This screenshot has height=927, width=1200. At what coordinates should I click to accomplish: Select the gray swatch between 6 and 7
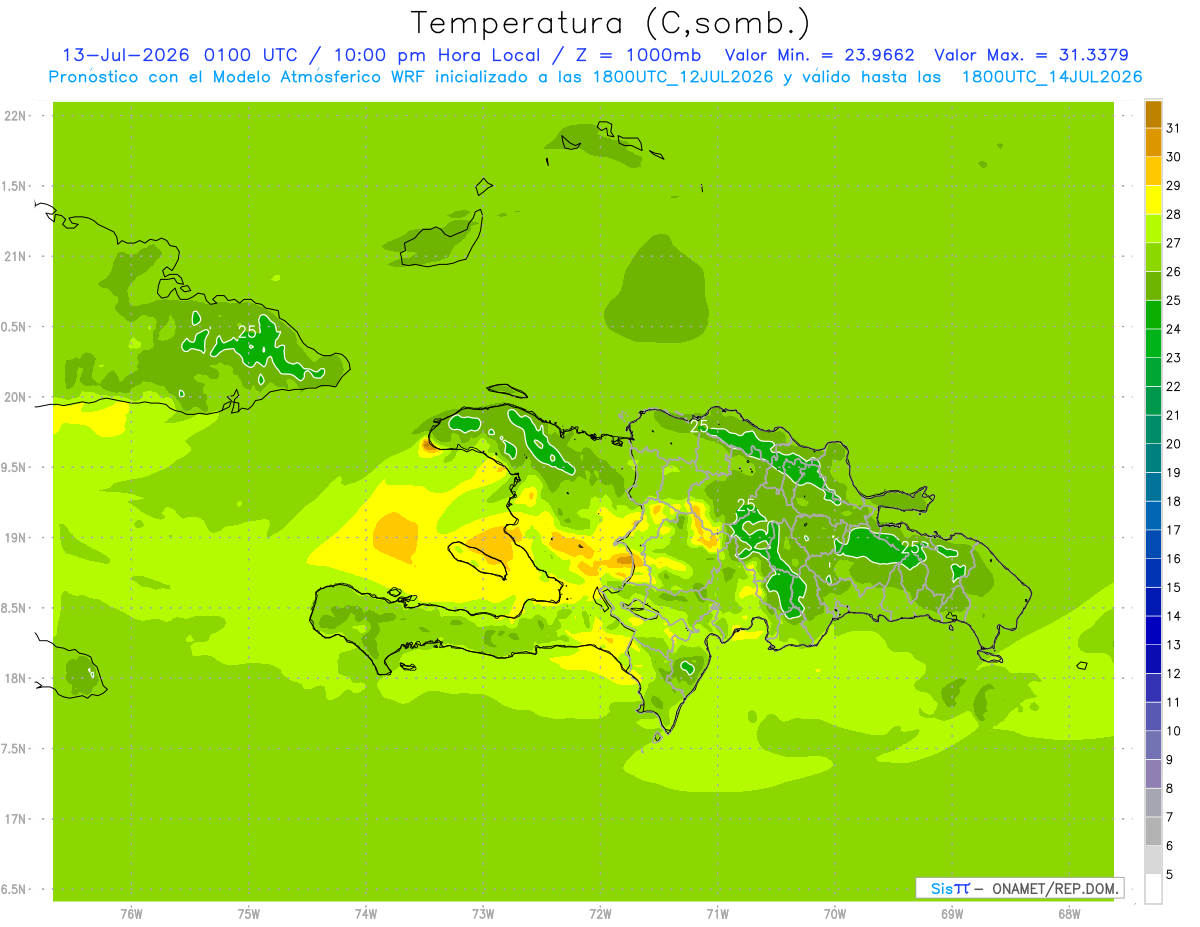click(x=1153, y=831)
